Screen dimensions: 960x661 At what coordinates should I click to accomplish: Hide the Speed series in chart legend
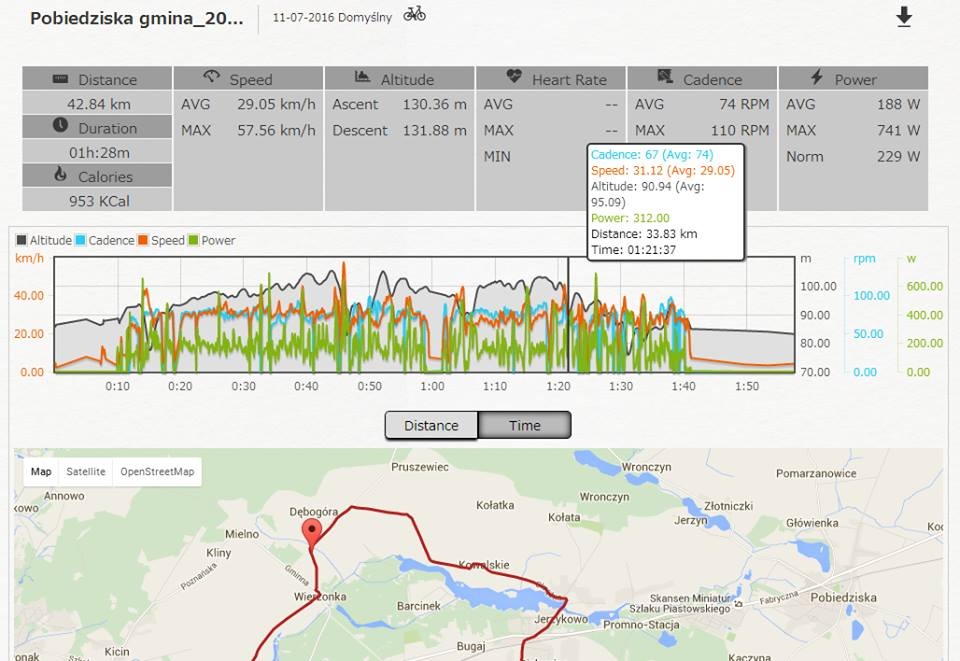tap(161, 241)
